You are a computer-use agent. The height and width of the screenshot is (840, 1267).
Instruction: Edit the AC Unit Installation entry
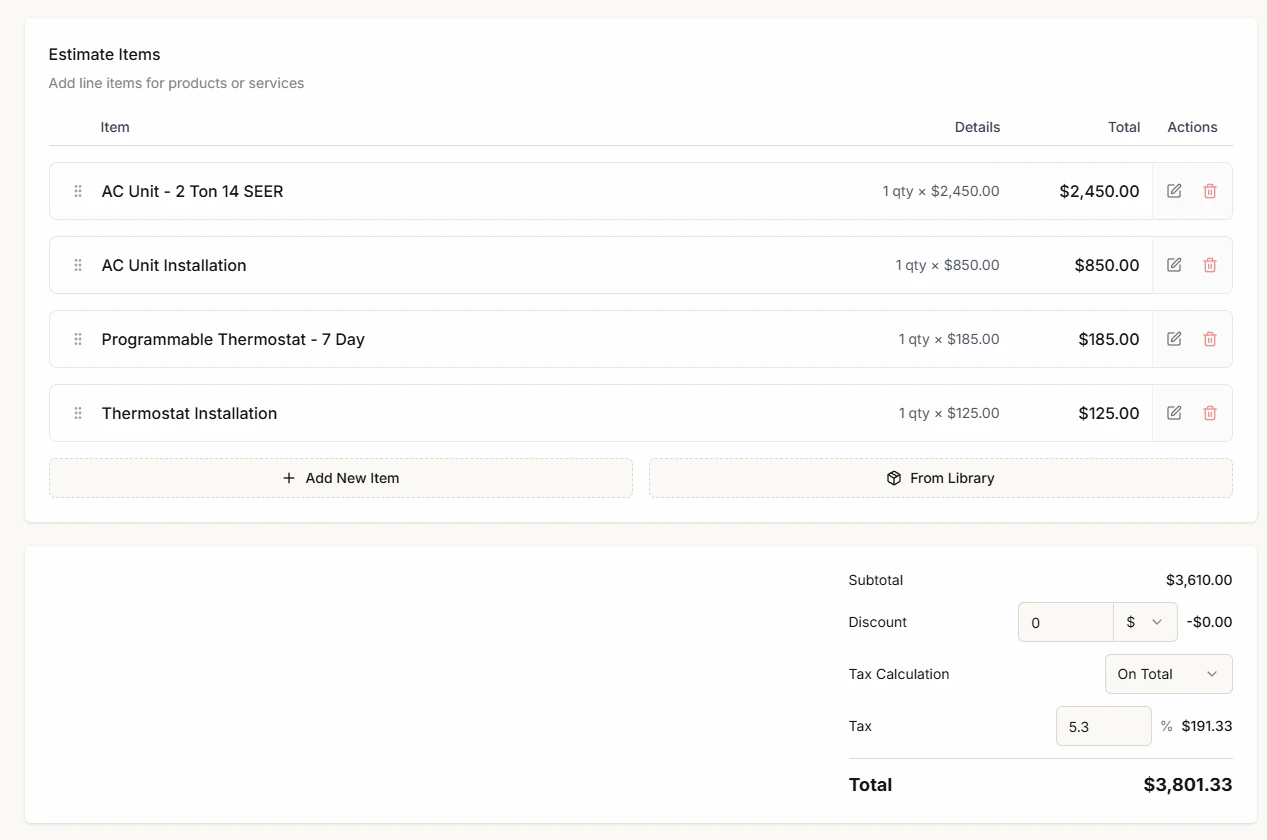(x=1174, y=265)
